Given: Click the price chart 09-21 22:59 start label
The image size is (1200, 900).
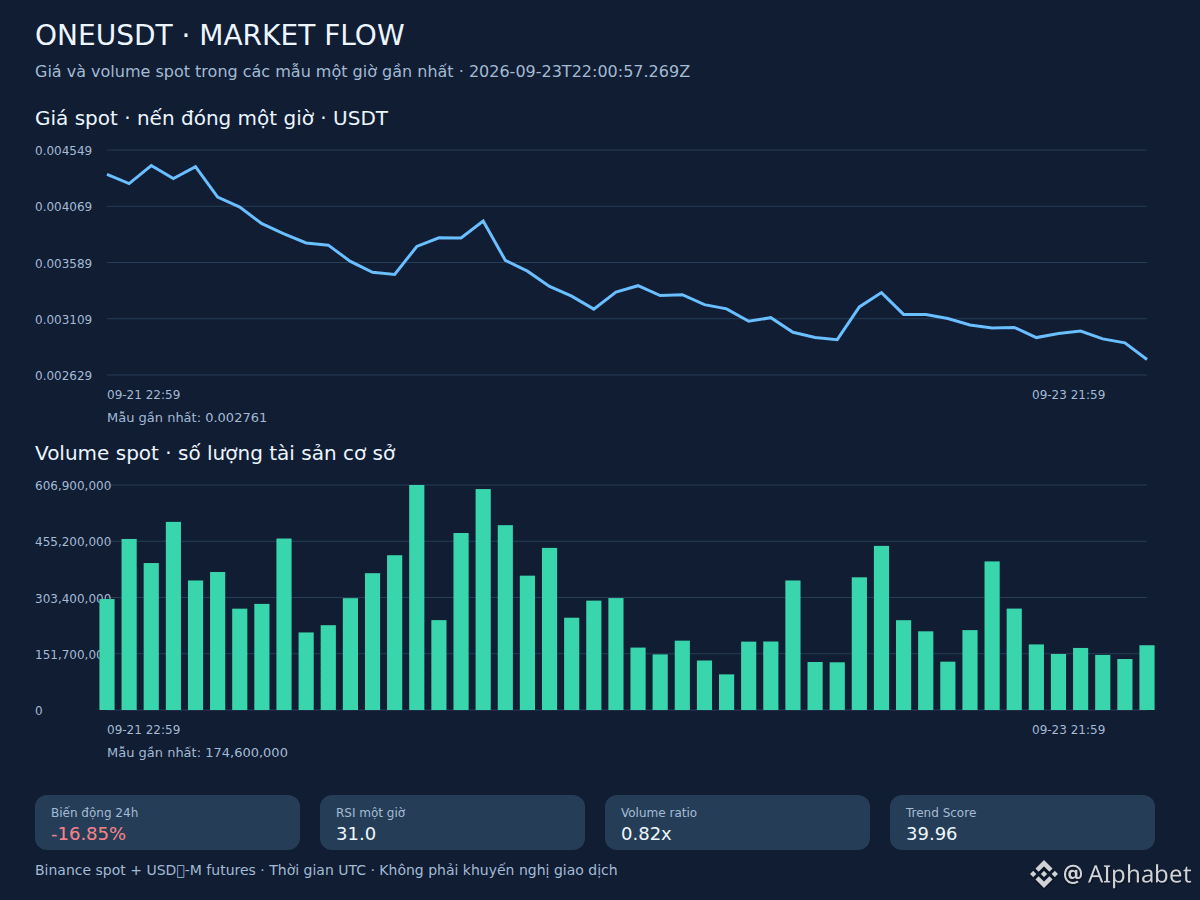Looking at the screenshot, I should click(144, 395).
